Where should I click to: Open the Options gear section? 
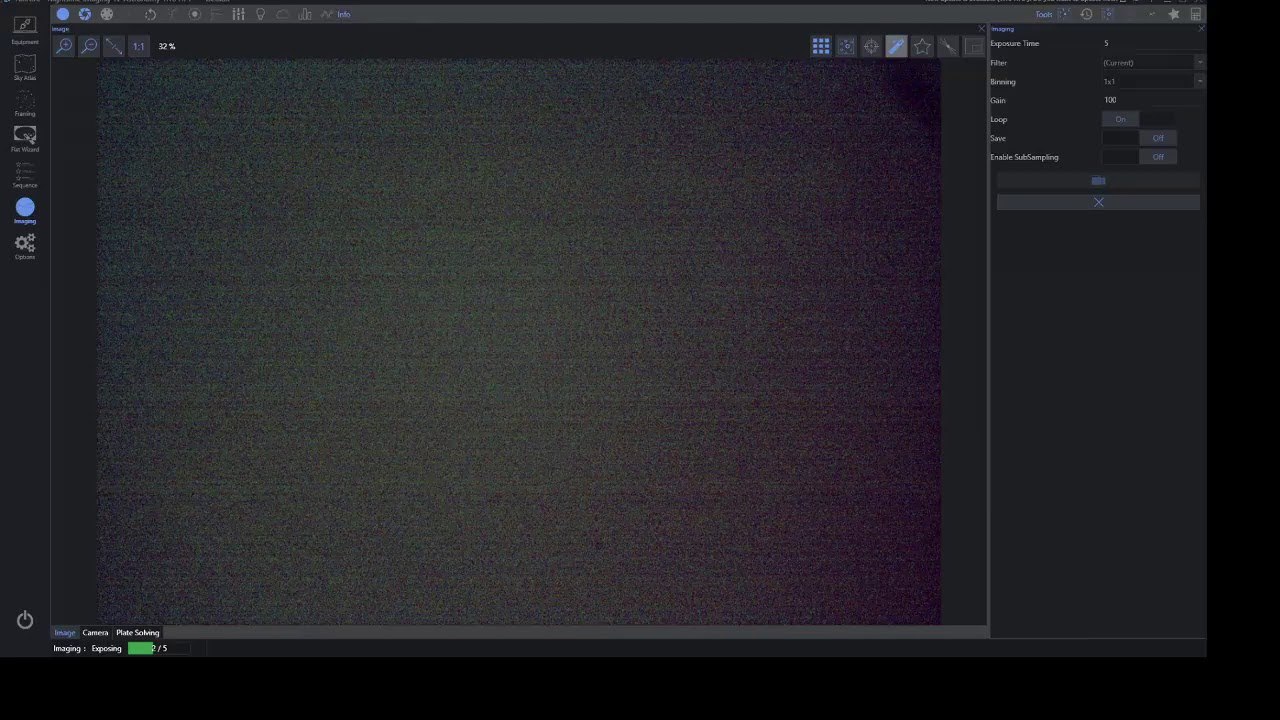pos(25,247)
